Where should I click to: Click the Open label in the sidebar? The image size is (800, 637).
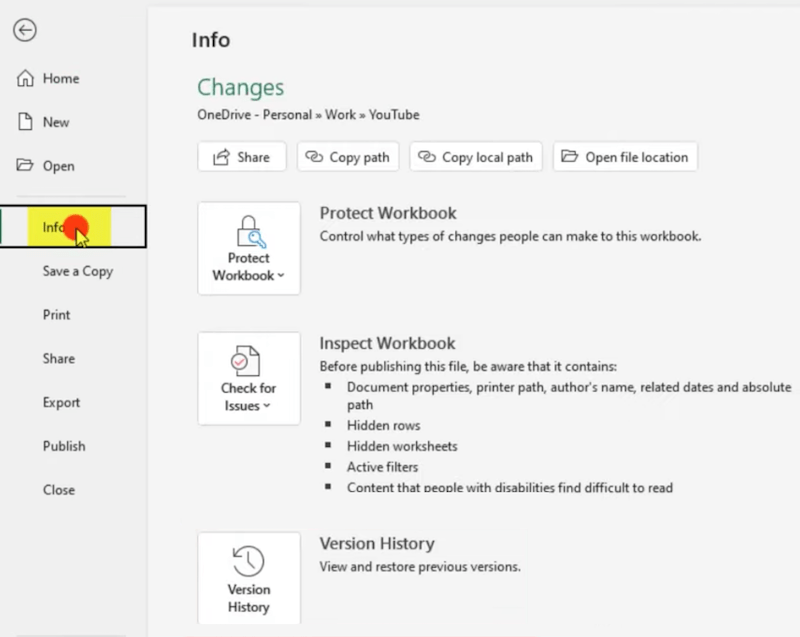pos(58,166)
